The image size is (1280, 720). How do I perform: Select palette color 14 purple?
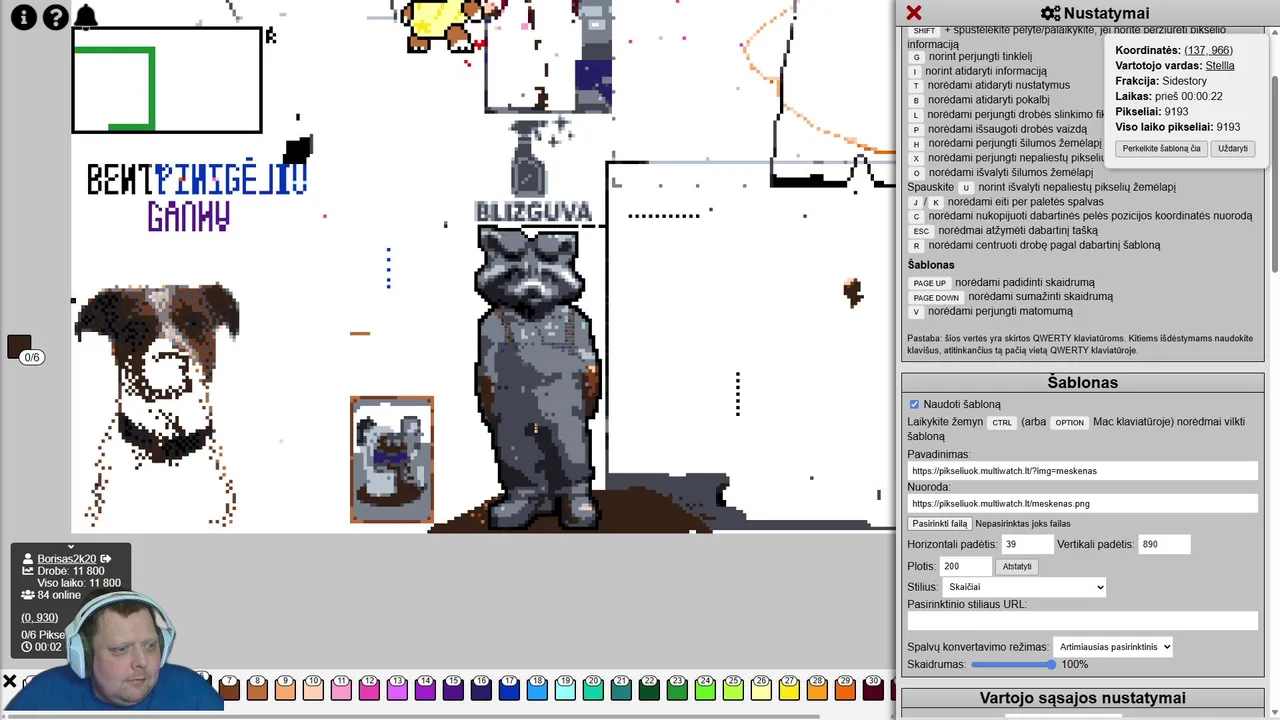(x=425, y=687)
